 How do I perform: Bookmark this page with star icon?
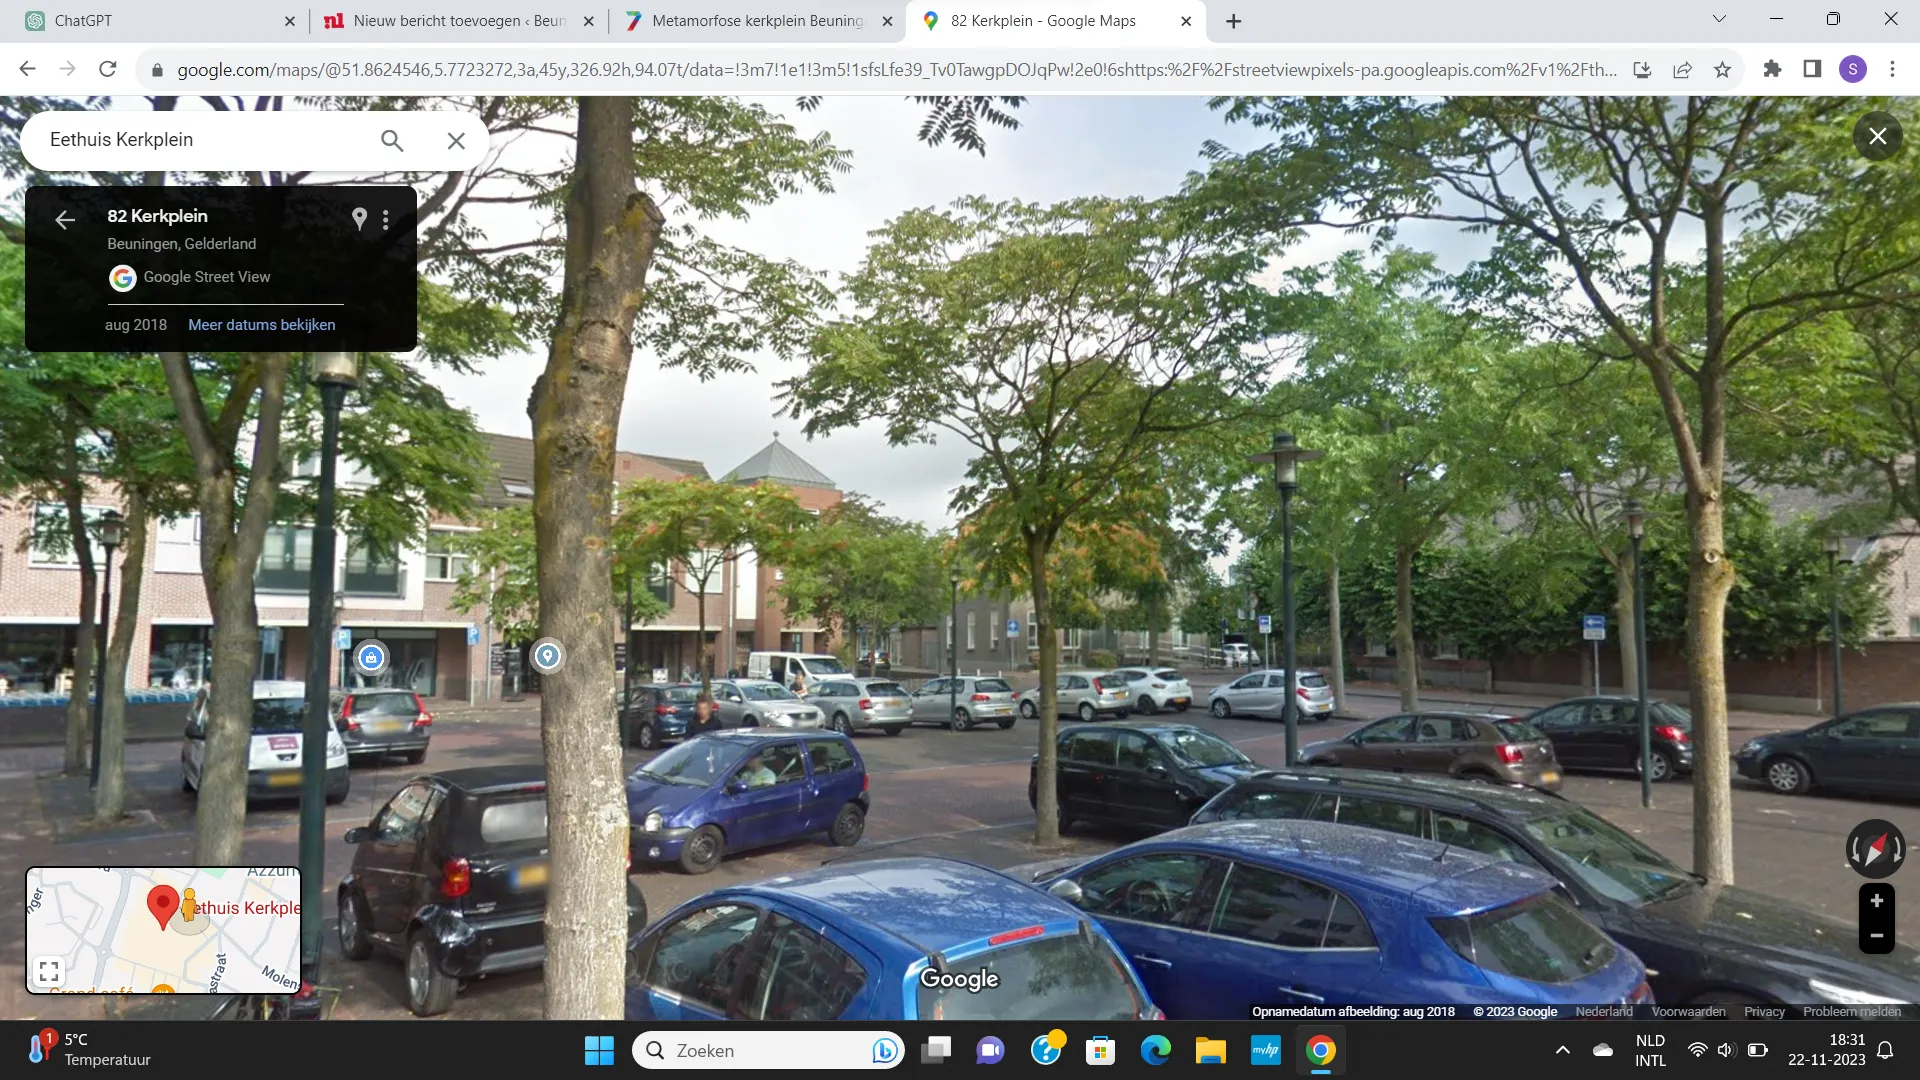click(x=1722, y=69)
